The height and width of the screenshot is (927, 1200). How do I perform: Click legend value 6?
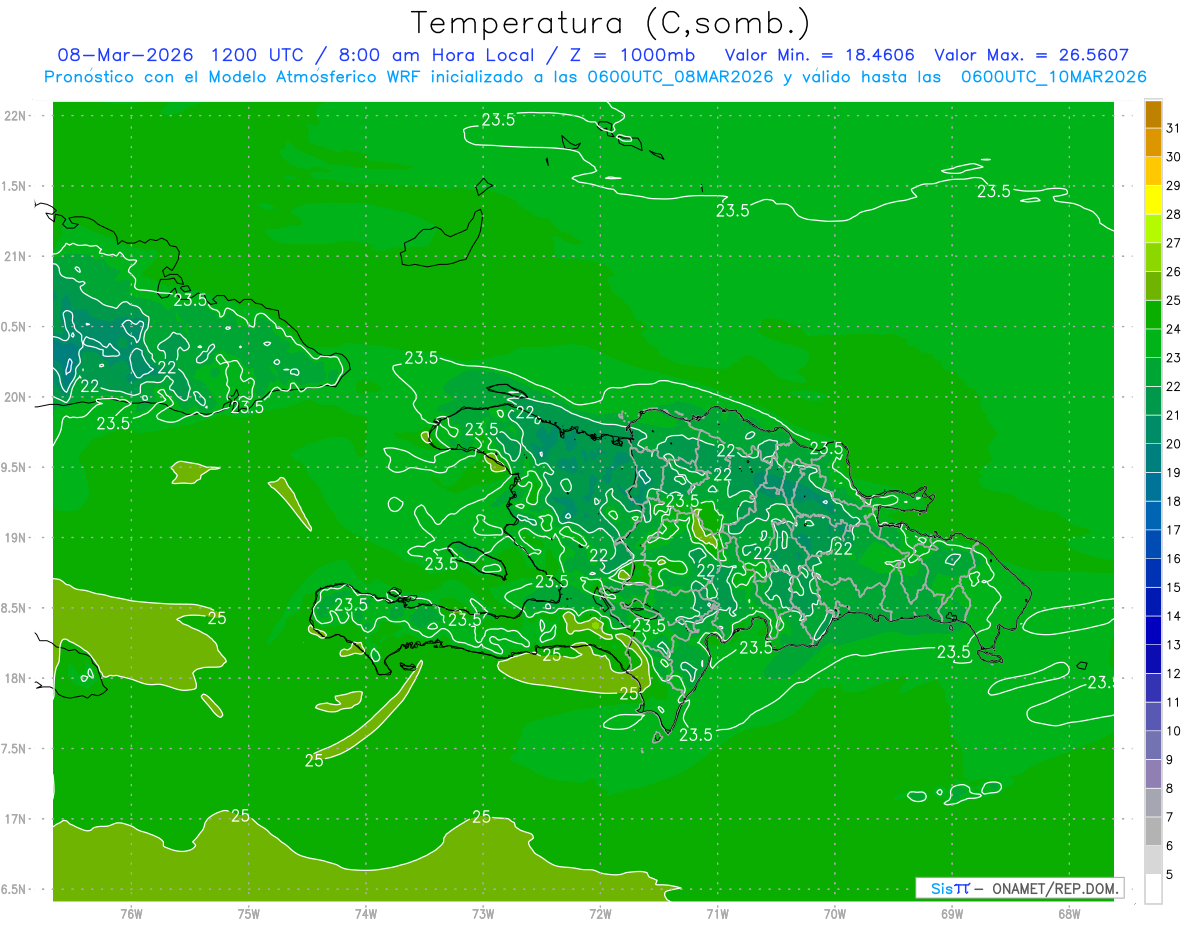point(1170,846)
